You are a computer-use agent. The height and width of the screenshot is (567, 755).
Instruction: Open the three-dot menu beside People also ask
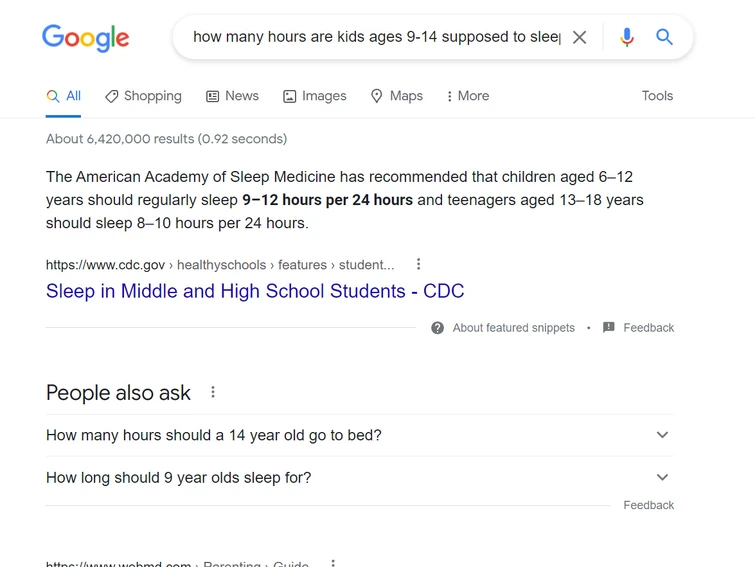tap(213, 393)
